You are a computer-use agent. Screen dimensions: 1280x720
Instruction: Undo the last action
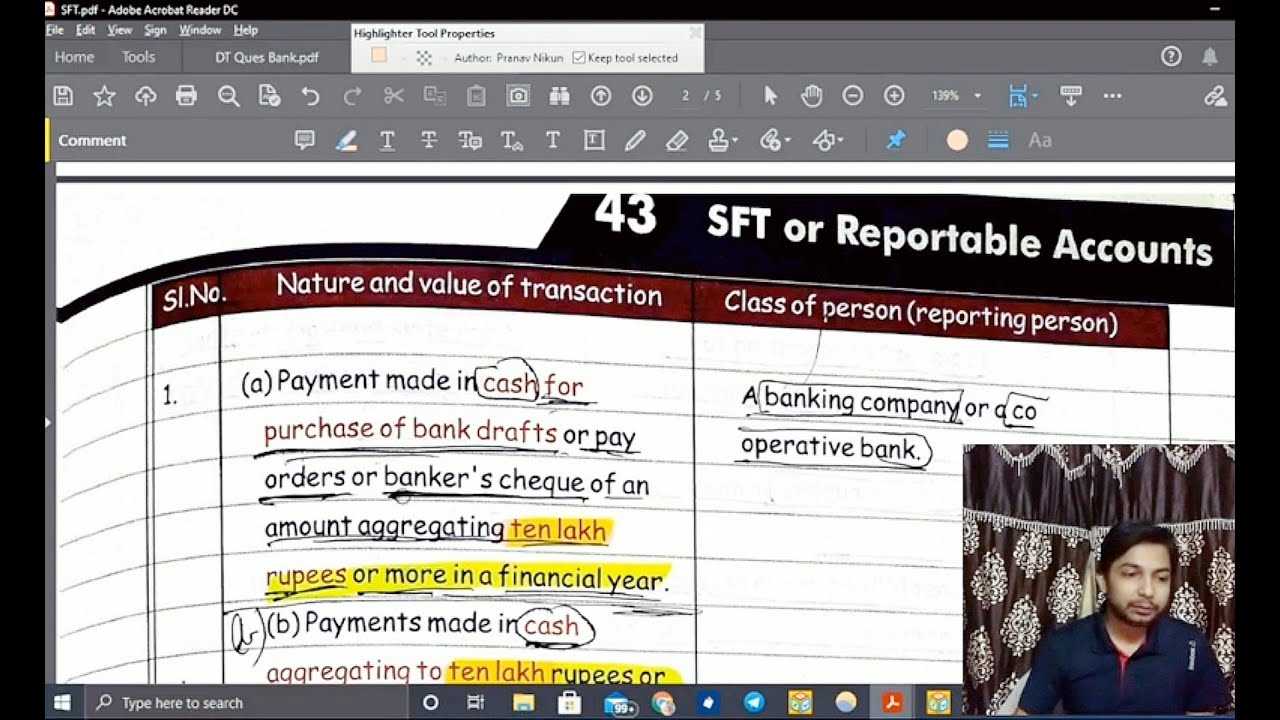point(310,96)
